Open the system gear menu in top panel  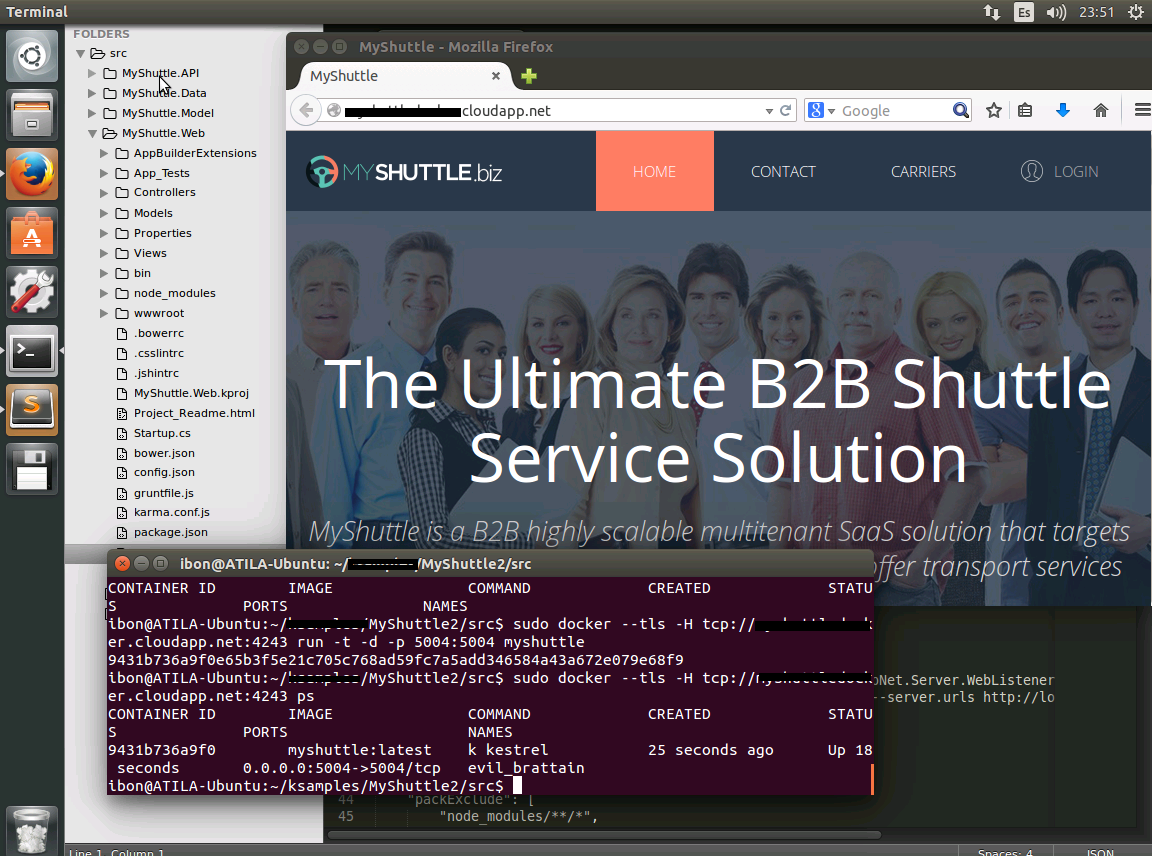click(1136, 12)
